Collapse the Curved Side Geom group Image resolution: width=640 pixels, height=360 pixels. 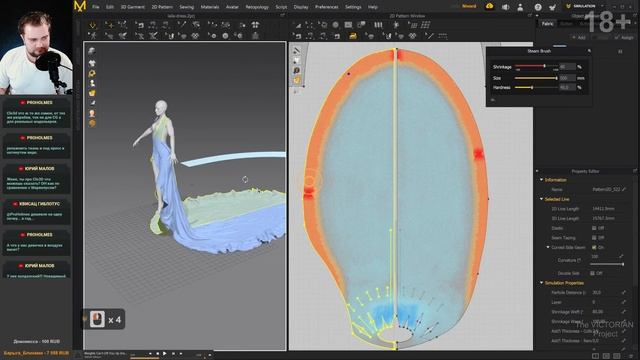548,247
